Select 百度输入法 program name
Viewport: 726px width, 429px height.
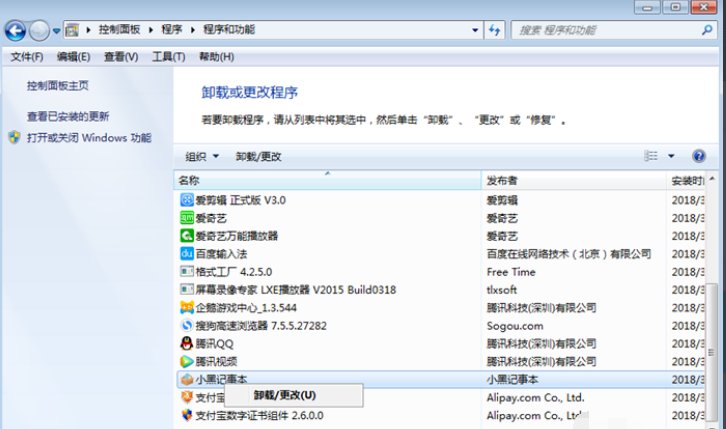221,254
